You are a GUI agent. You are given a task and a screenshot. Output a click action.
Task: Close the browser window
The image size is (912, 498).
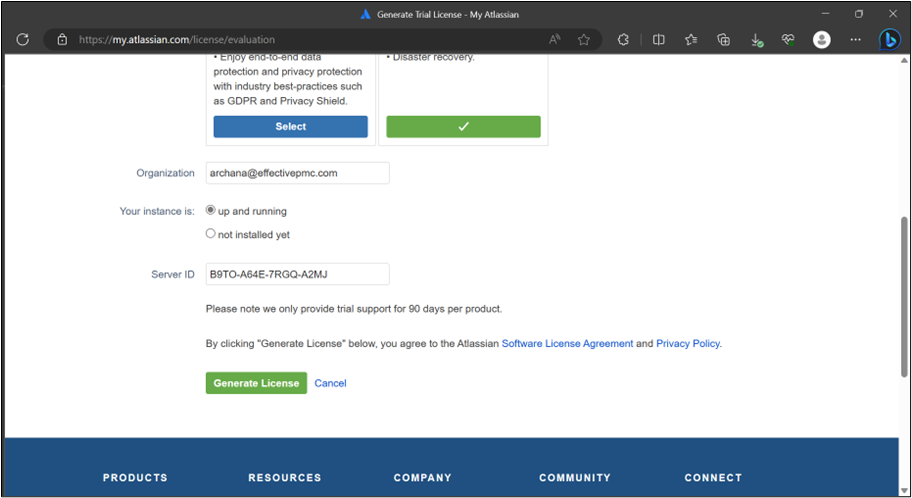pyautogui.click(x=893, y=13)
